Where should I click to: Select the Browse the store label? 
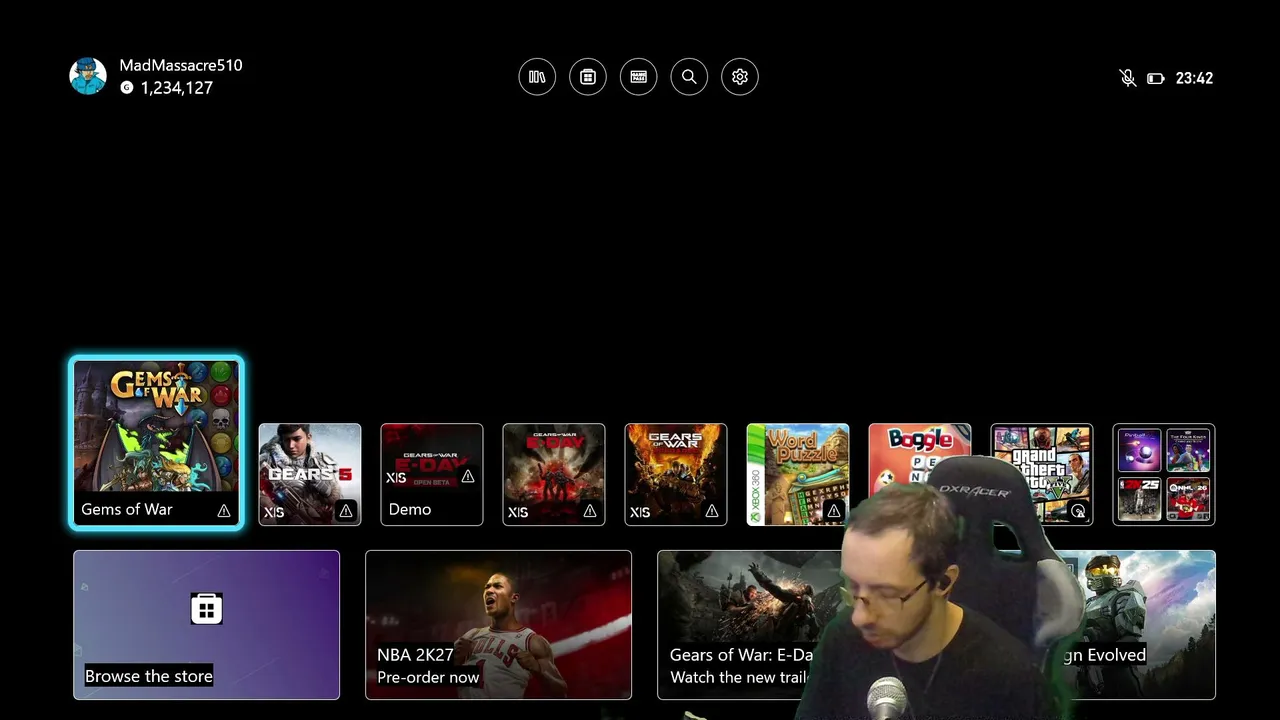pos(149,676)
